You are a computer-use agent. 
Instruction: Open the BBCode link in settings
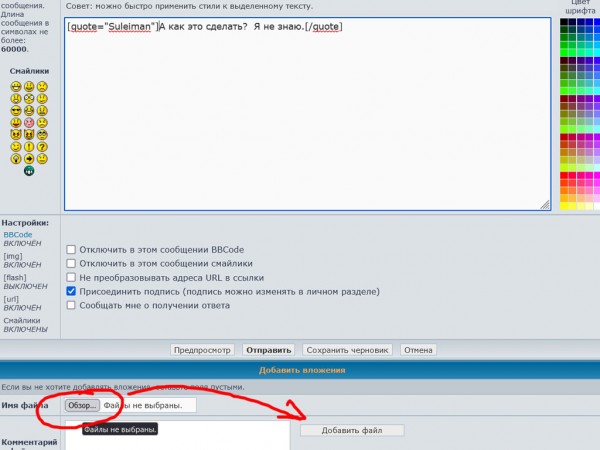coord(17,235)
